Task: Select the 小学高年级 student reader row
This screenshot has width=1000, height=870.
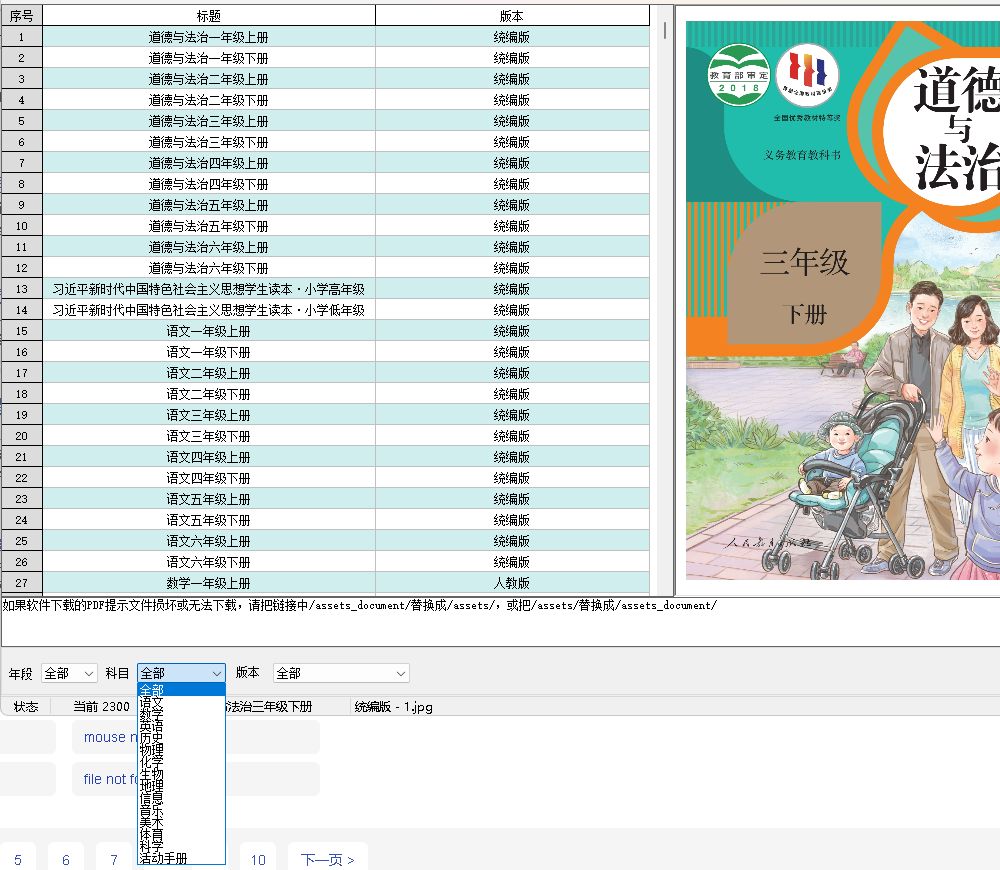Action: [209, 289]
